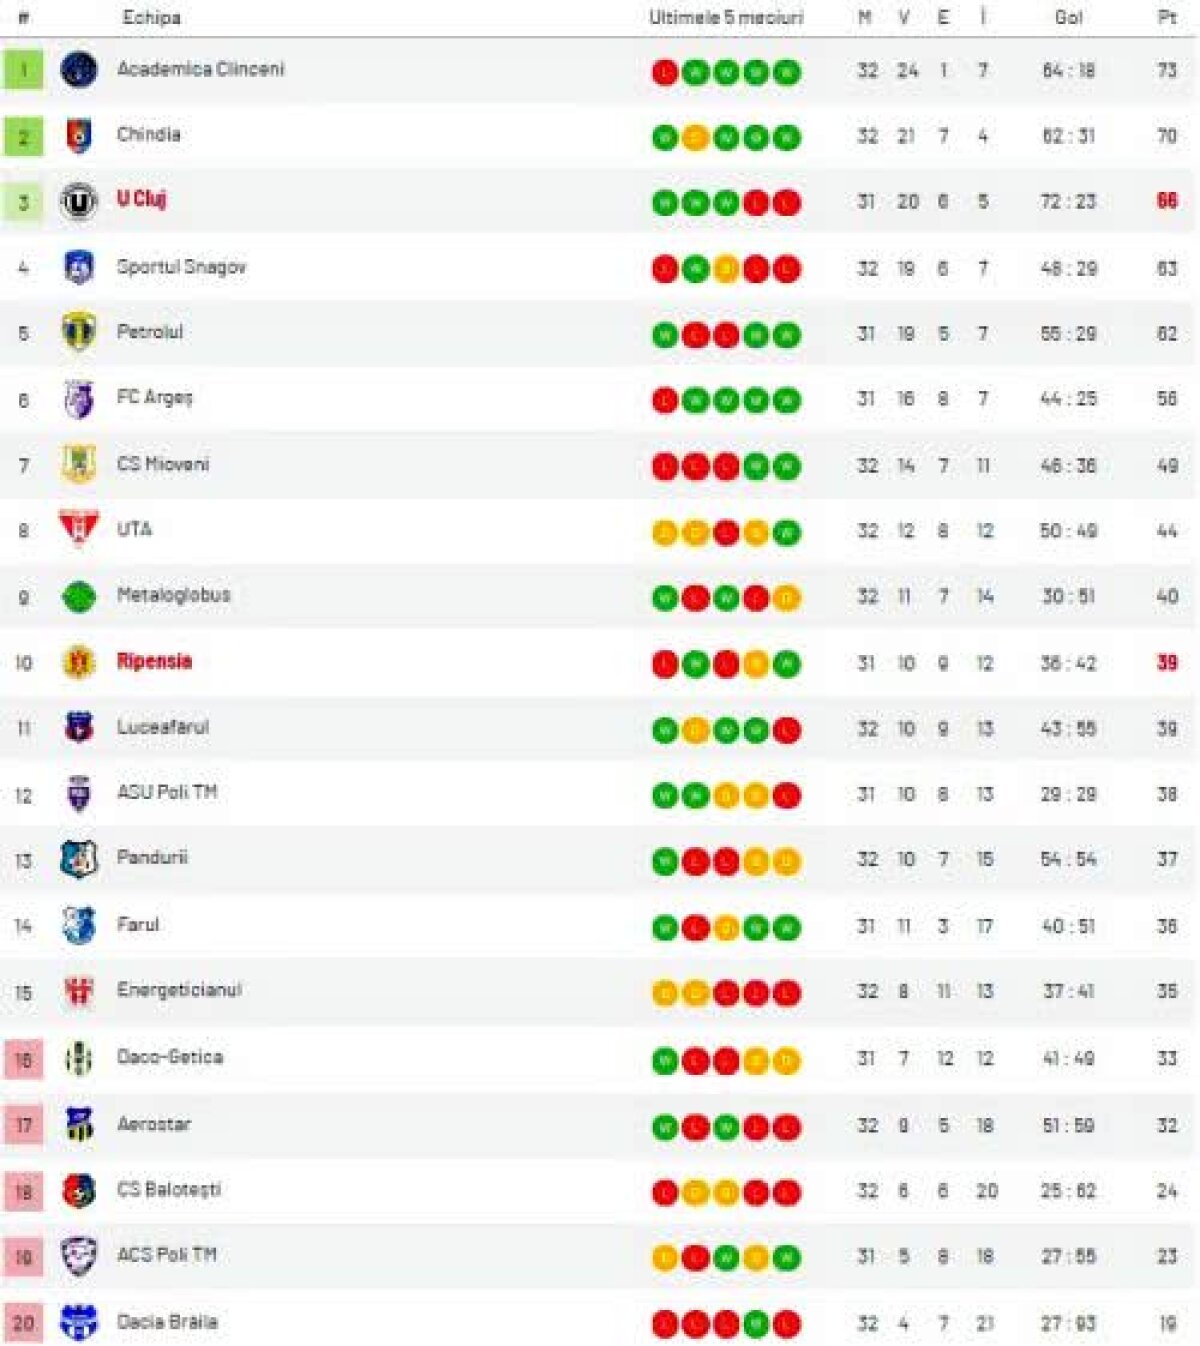The height and width of the screenshot is (1346, 1200).
Task: Open the Ripensia team page
Action: click(x=154, y=661)
